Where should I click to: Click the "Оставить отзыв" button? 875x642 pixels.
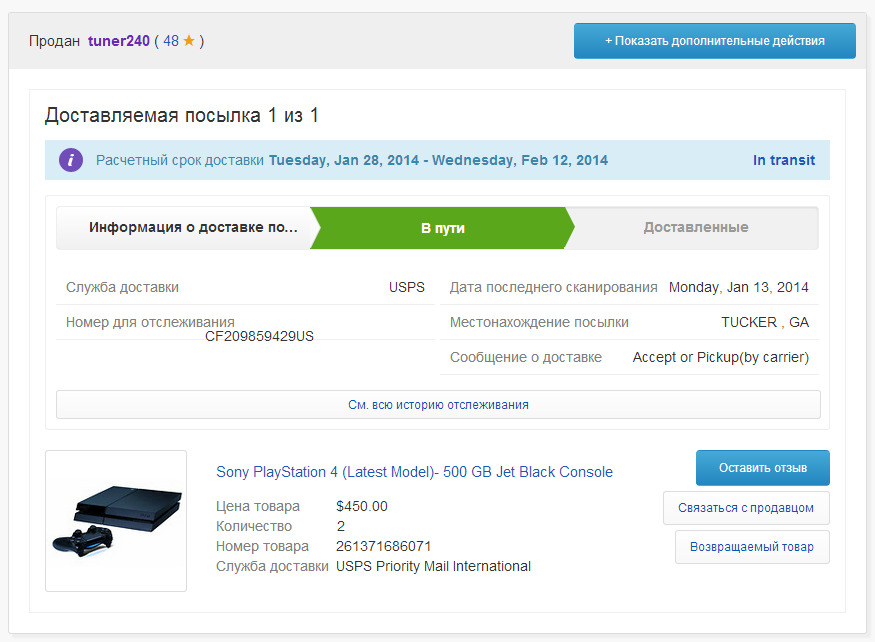point(762,468)
